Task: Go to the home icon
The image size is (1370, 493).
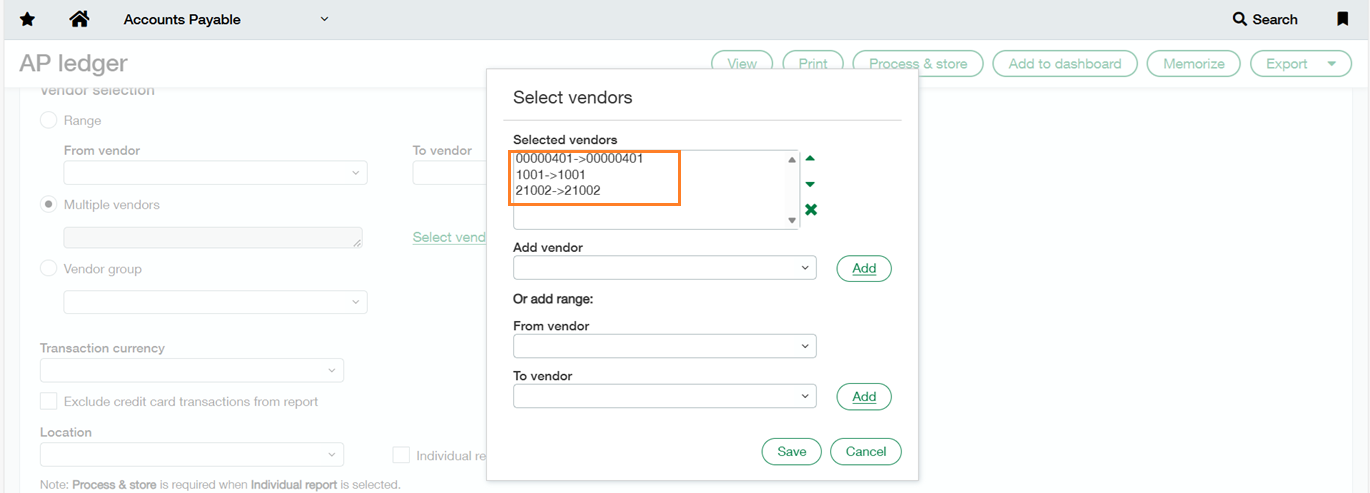Action: [x=80, y=19]
